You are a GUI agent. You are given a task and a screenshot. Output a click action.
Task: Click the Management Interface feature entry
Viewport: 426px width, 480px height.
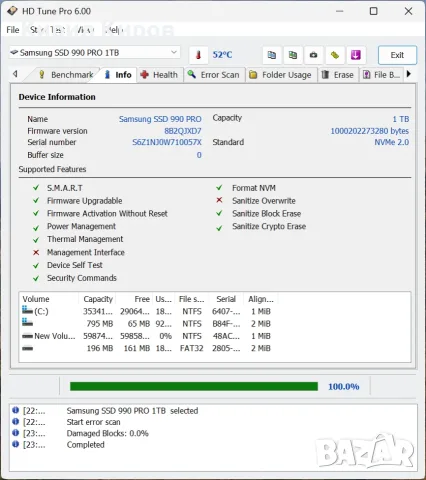(86, 252)
